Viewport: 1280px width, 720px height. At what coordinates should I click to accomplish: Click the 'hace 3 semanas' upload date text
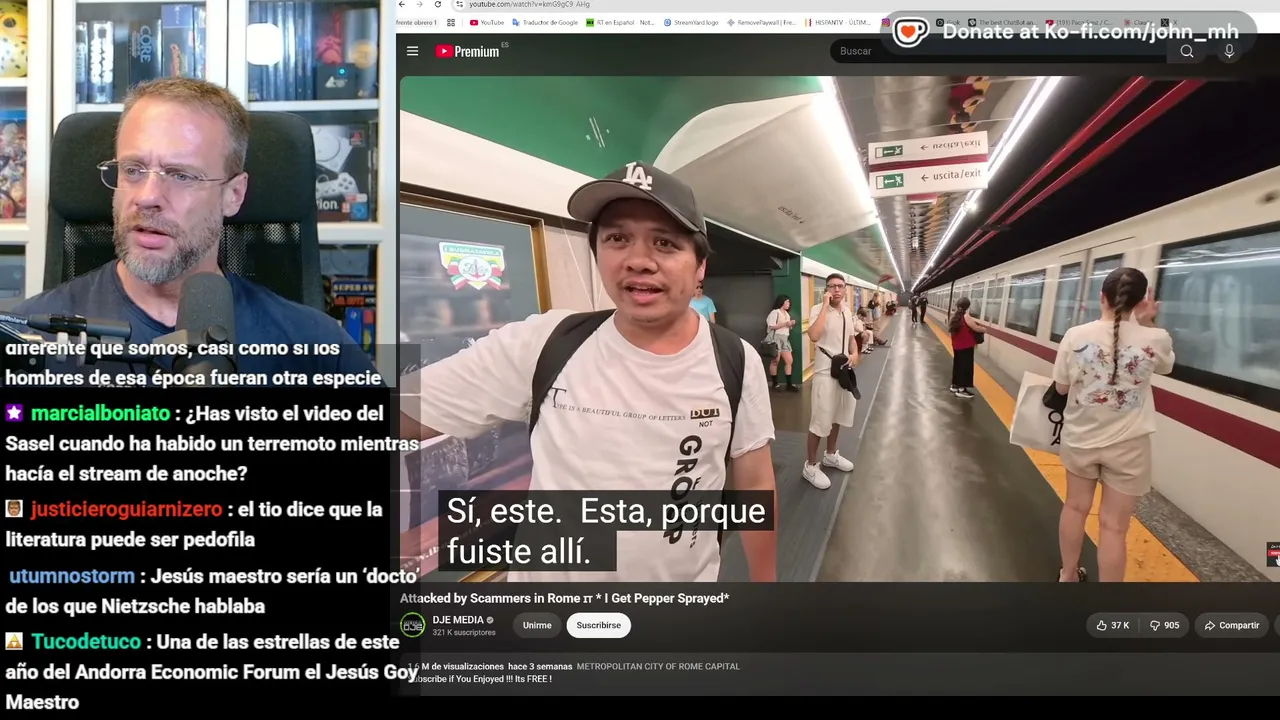540,666
